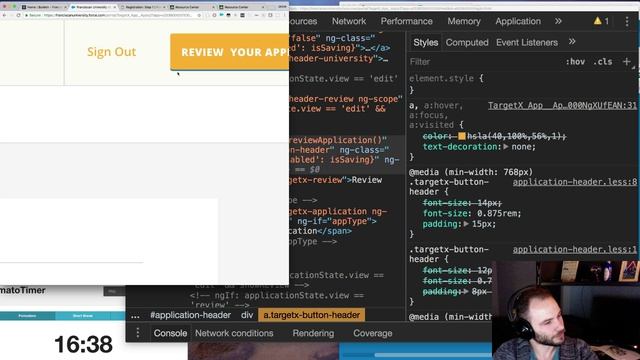Select the div breadcrumb element
Image resolution: width=640 pixels, height=360 pixels.
[x=247, y=315]
